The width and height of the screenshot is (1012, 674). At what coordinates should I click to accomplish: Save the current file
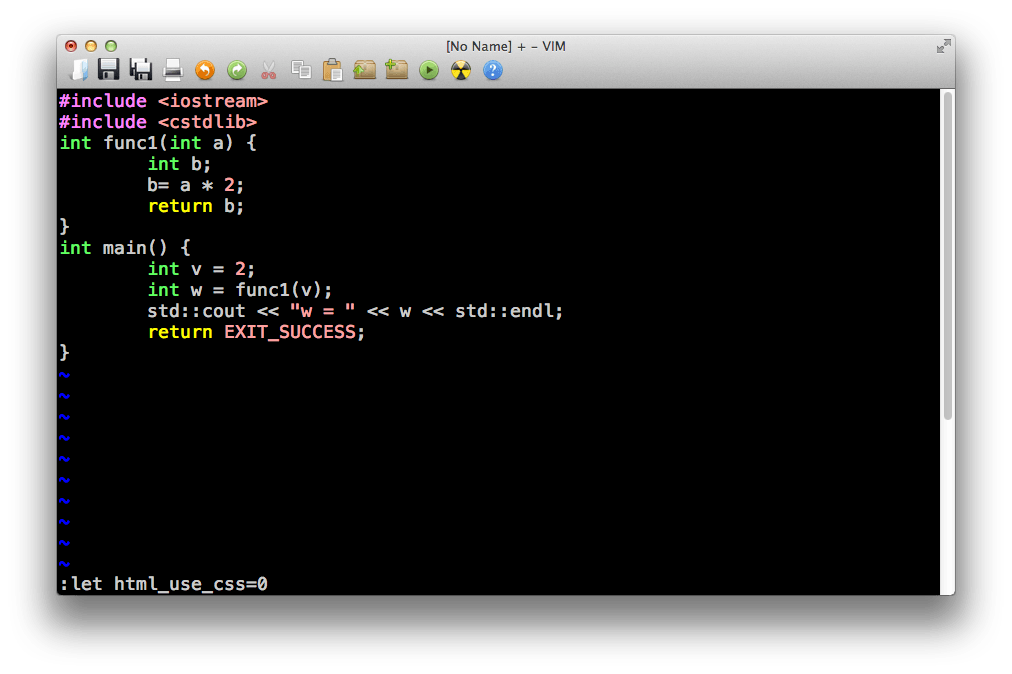pyautogui.click(x=110, y=70)
